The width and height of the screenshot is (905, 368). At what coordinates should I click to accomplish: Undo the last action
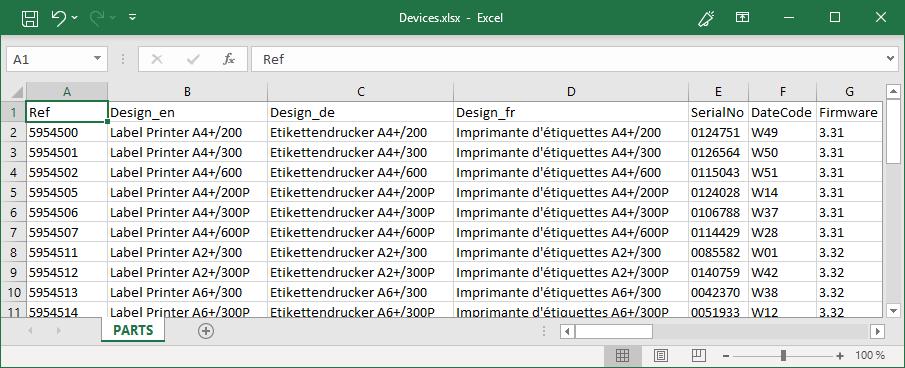coord(59,18)
